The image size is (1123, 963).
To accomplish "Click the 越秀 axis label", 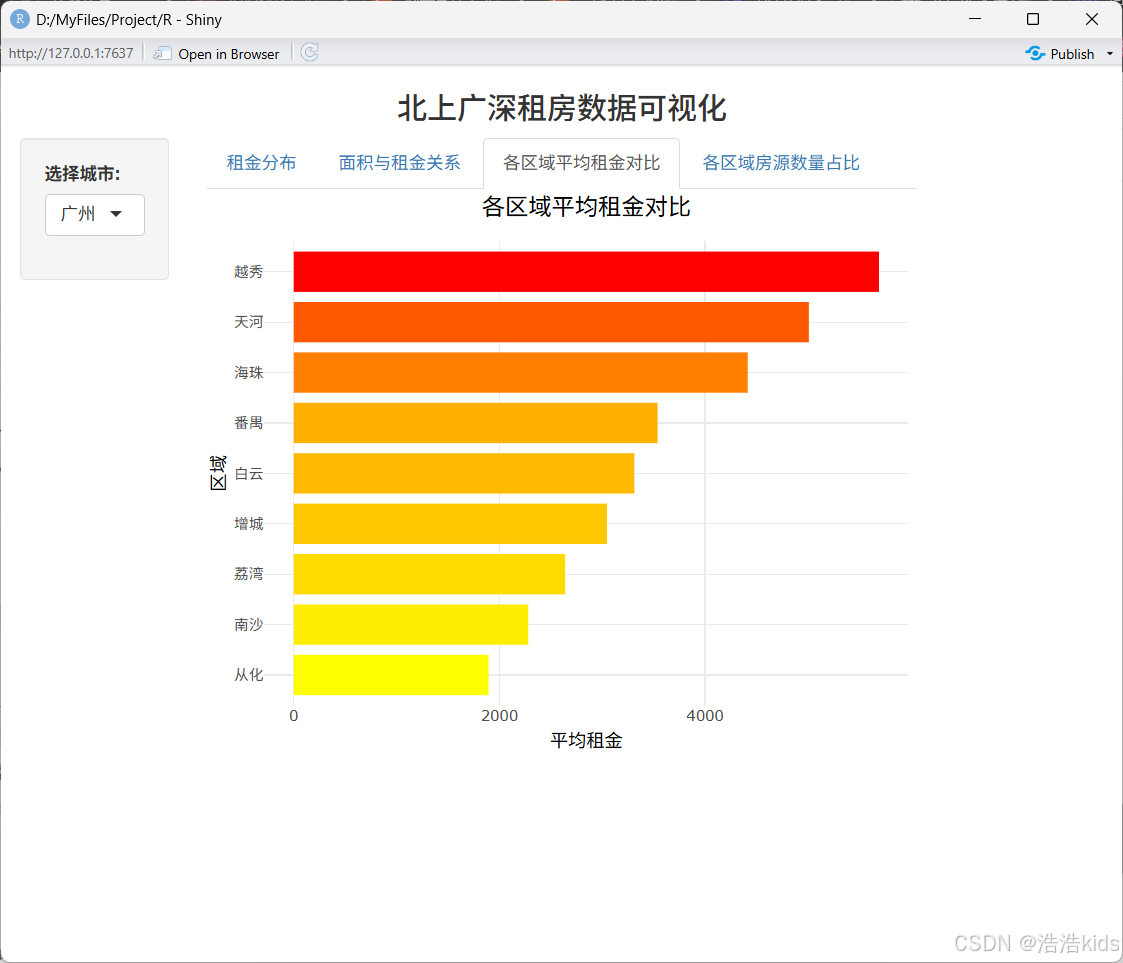I will (249, 271).
